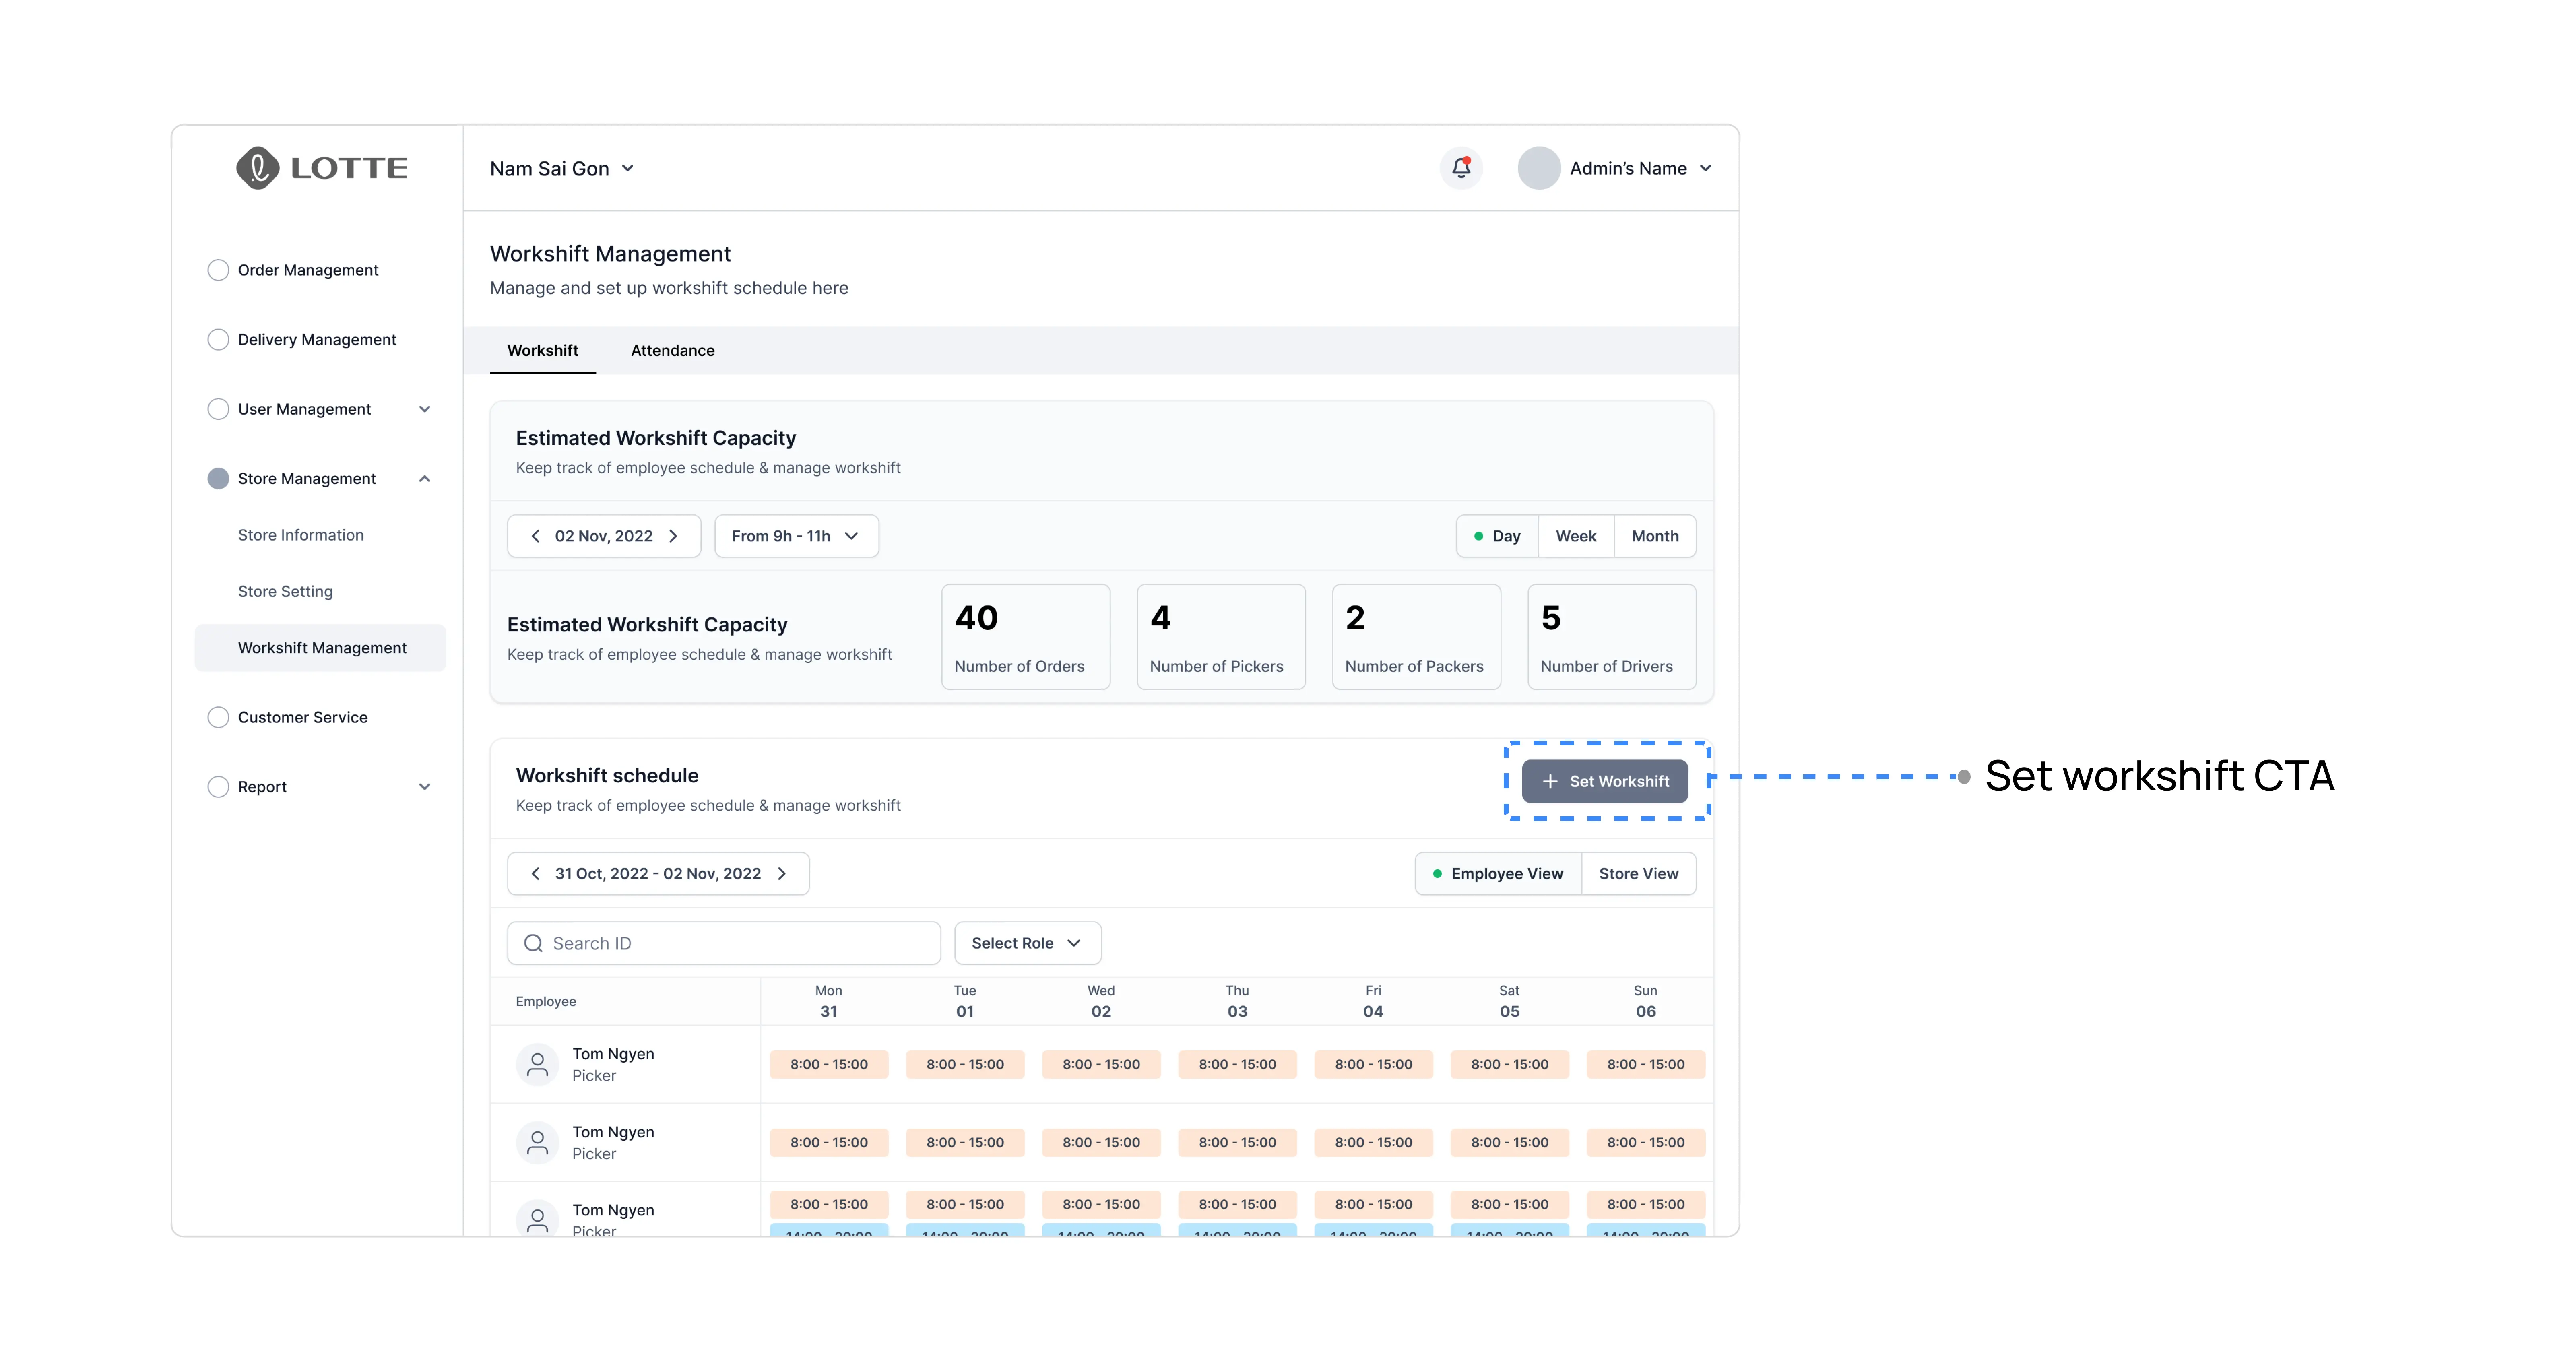Click the Number of Packers card

pyautogui.click(x=1416, y=637)
